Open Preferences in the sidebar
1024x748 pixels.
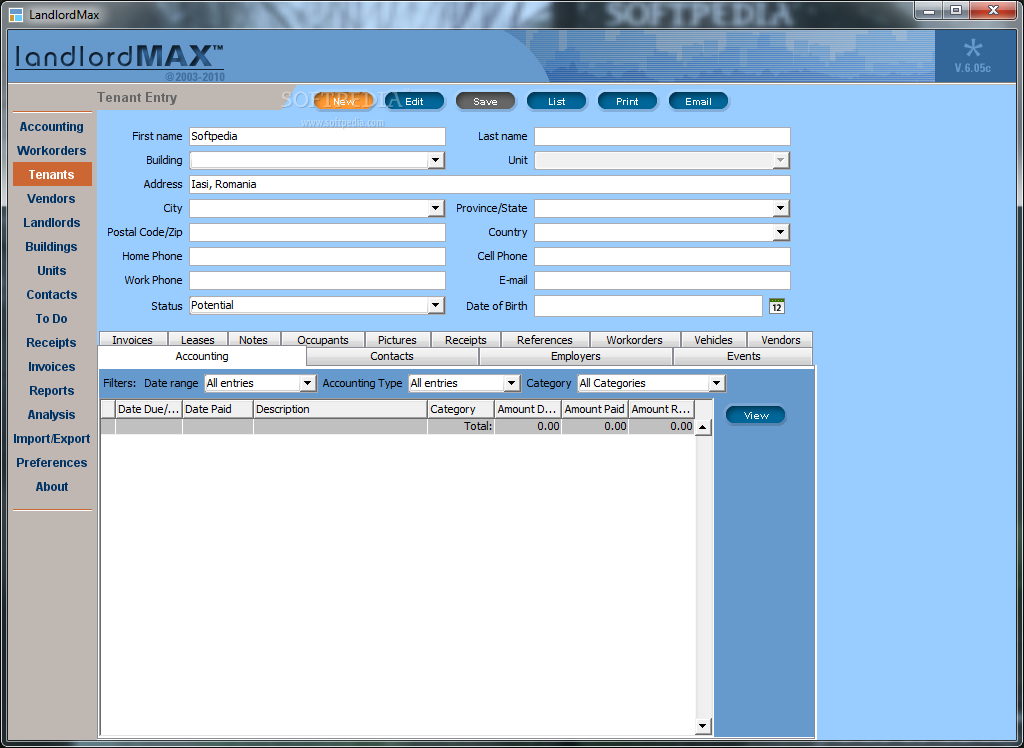pos(52,463)
